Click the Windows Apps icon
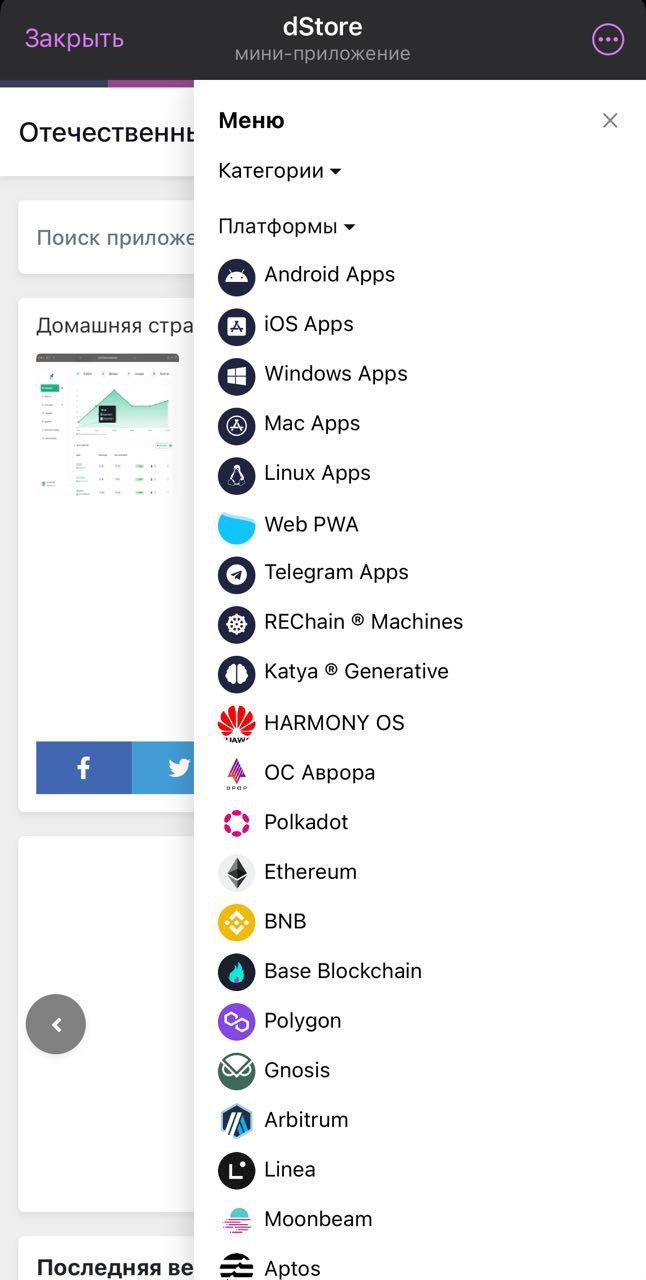This screenshot has width=646, height=1280. pyautogui.click(x=236, y=374)
